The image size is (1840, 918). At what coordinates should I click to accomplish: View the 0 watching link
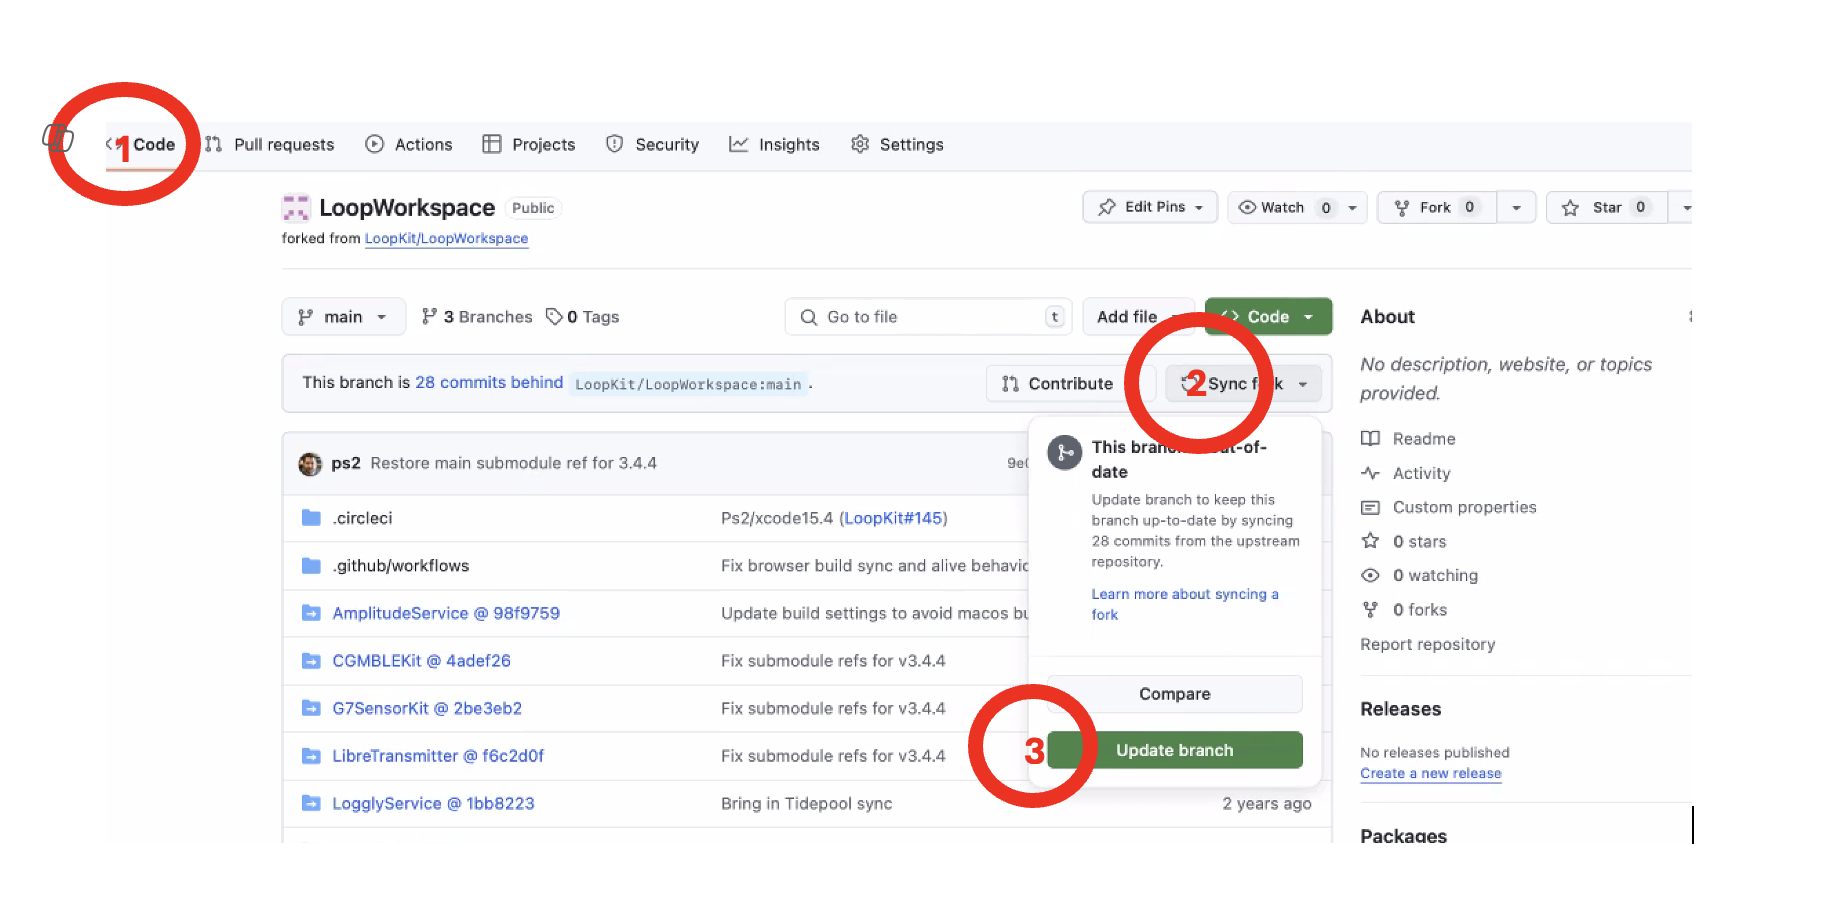pos(1420,575)
